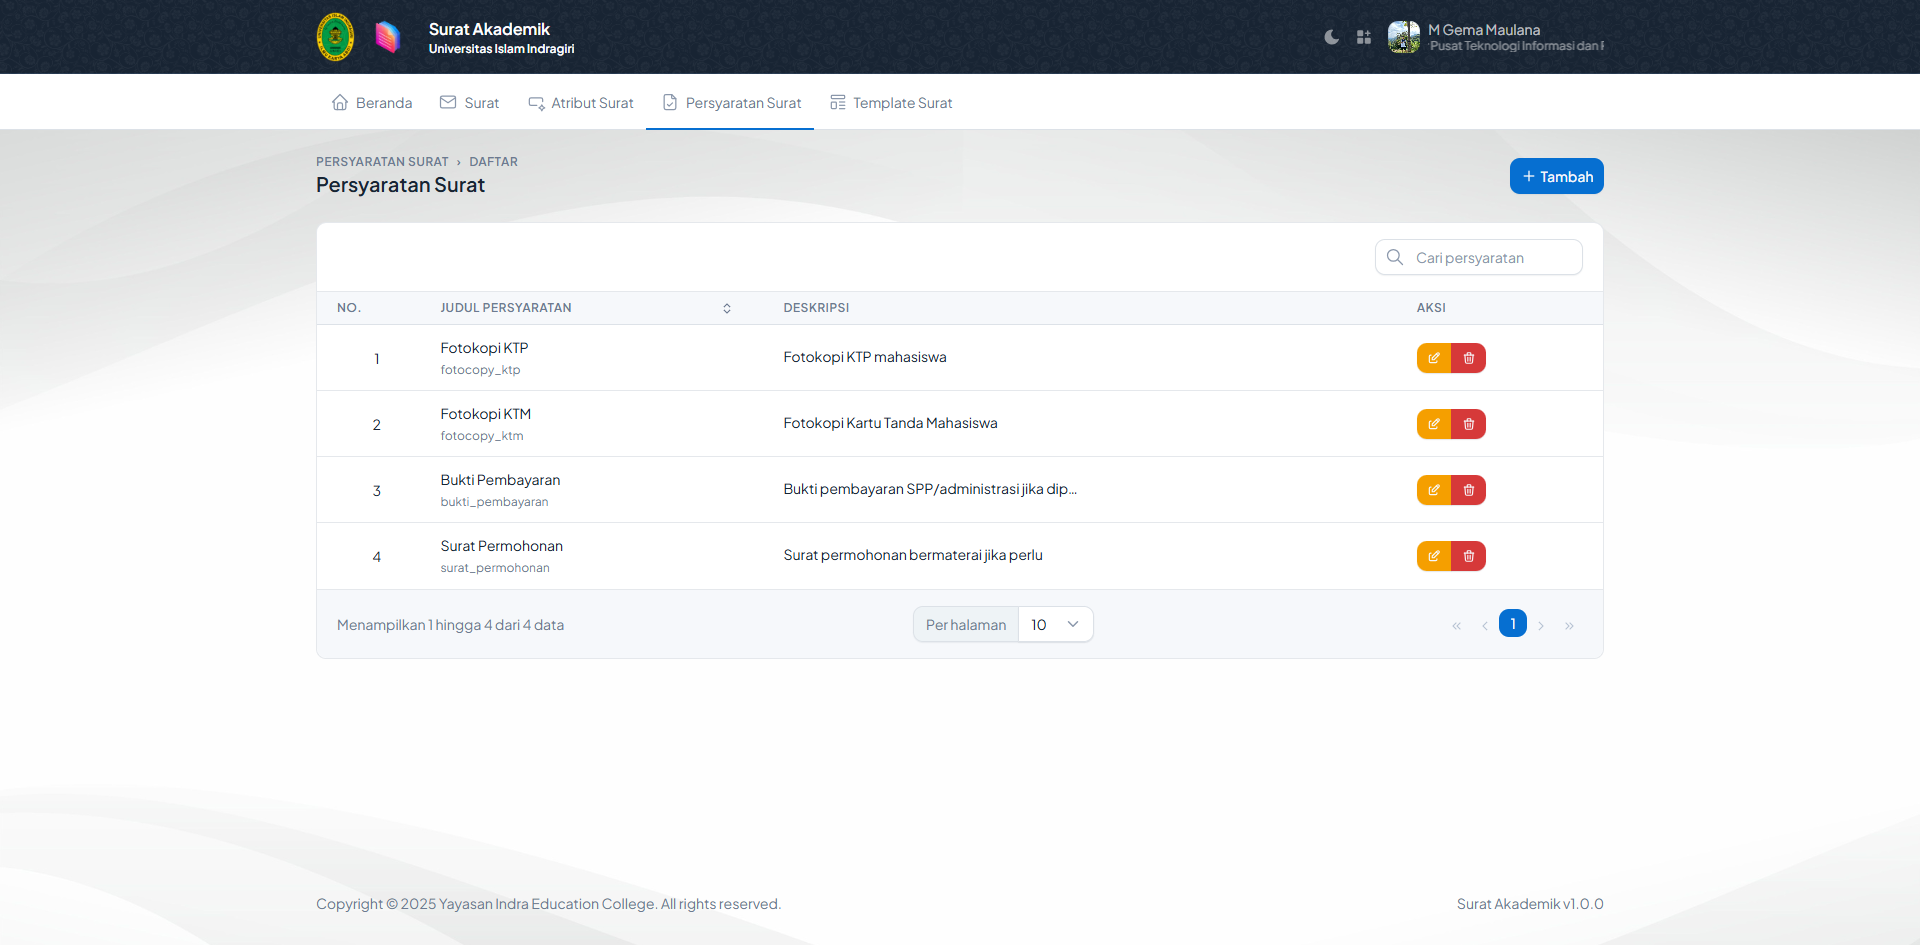The width and height of the screenshot is (1920, 945).
Task: Click the Persyaratan Surat breadcrumb link
Action: (x=382, y=162)
